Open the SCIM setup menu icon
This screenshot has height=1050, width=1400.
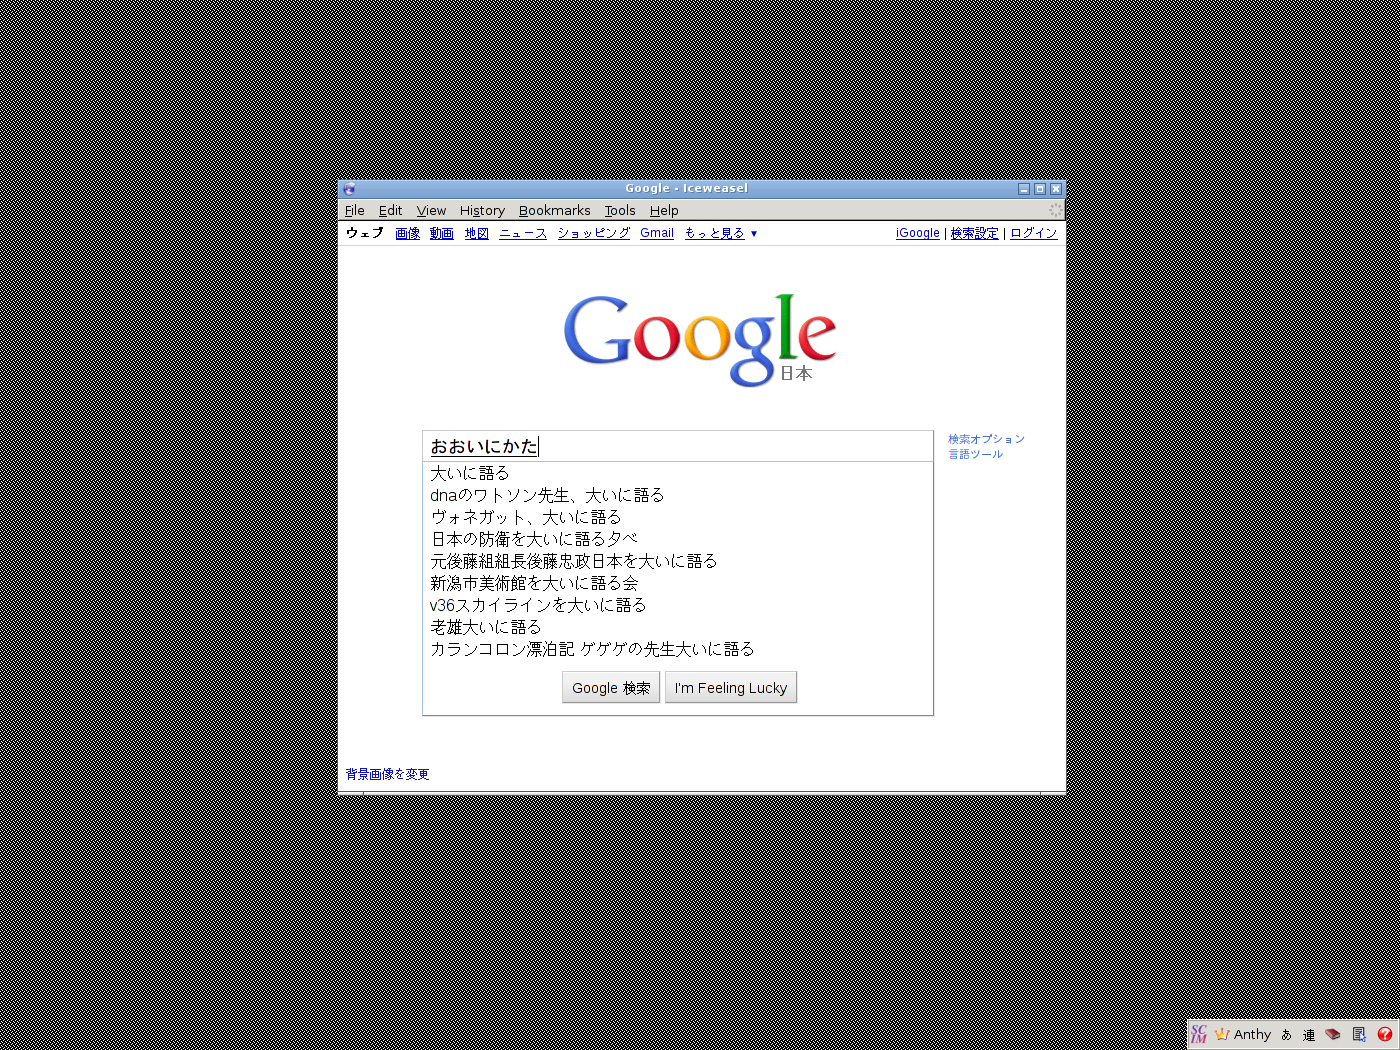(1359, 1034)
